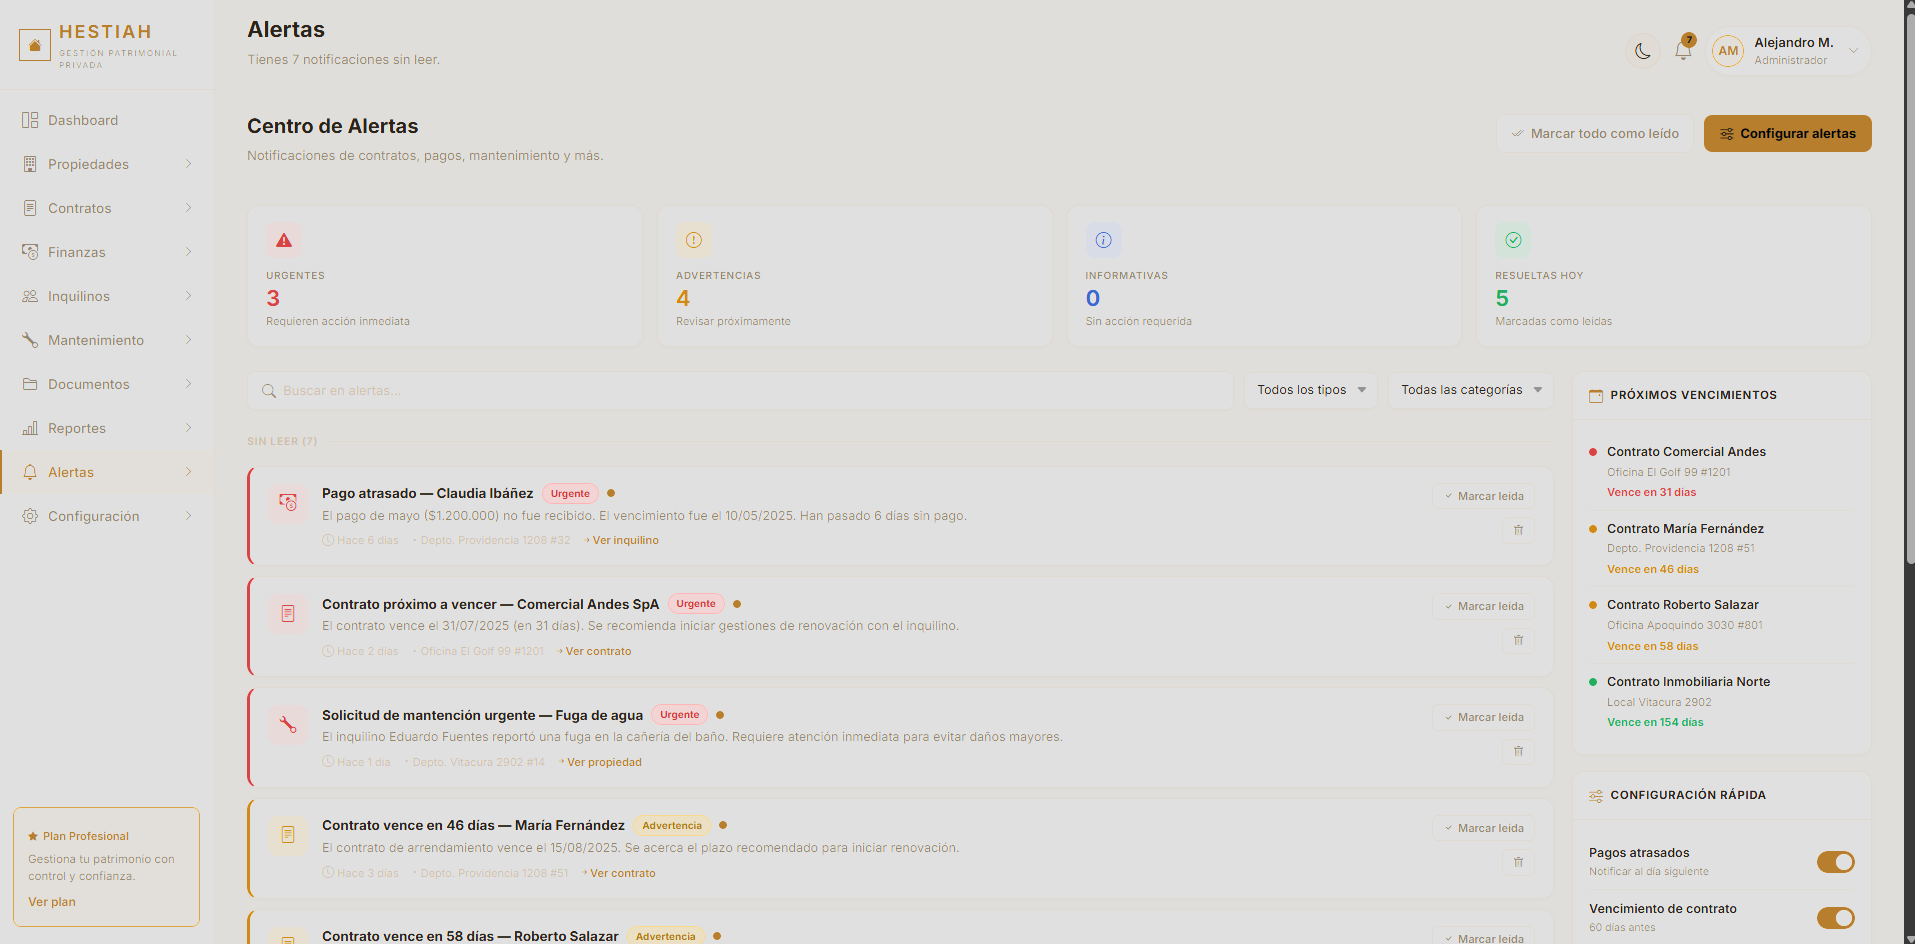
Task: Open Documentos in the sidebar
Action: pos(106,384)
